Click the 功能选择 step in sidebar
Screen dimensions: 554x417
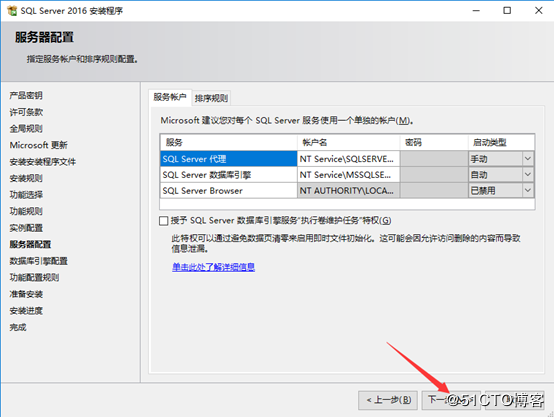click(26, 195)
